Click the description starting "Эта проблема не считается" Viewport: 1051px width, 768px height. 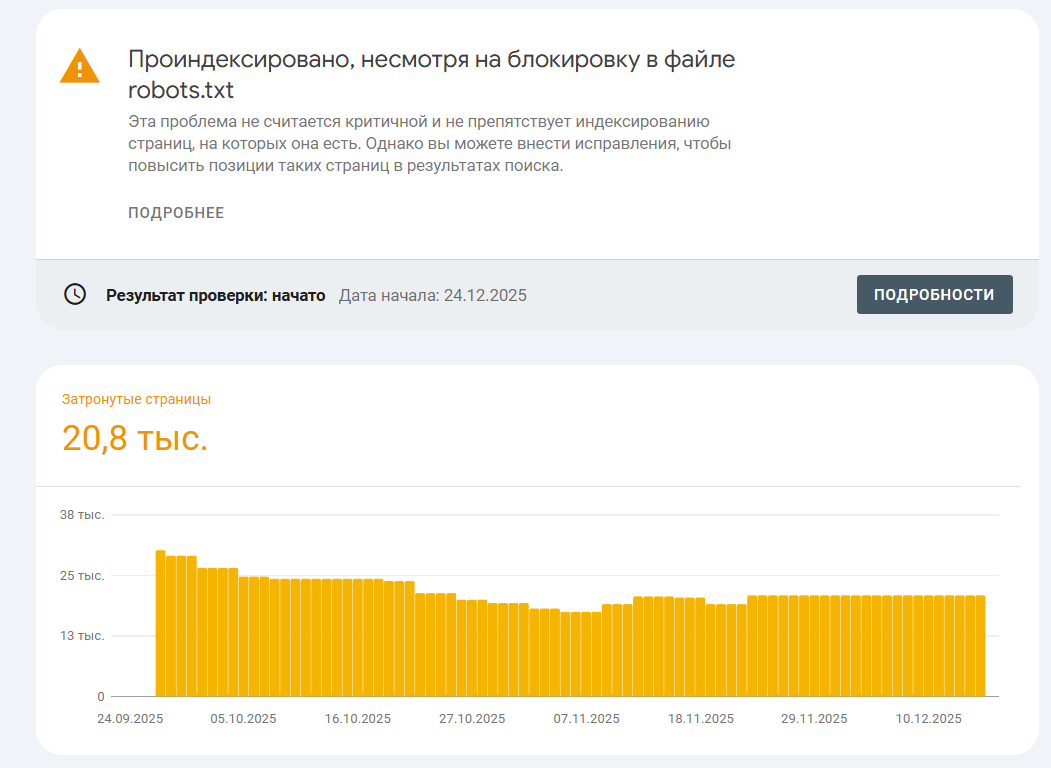(x=430, y=143)
